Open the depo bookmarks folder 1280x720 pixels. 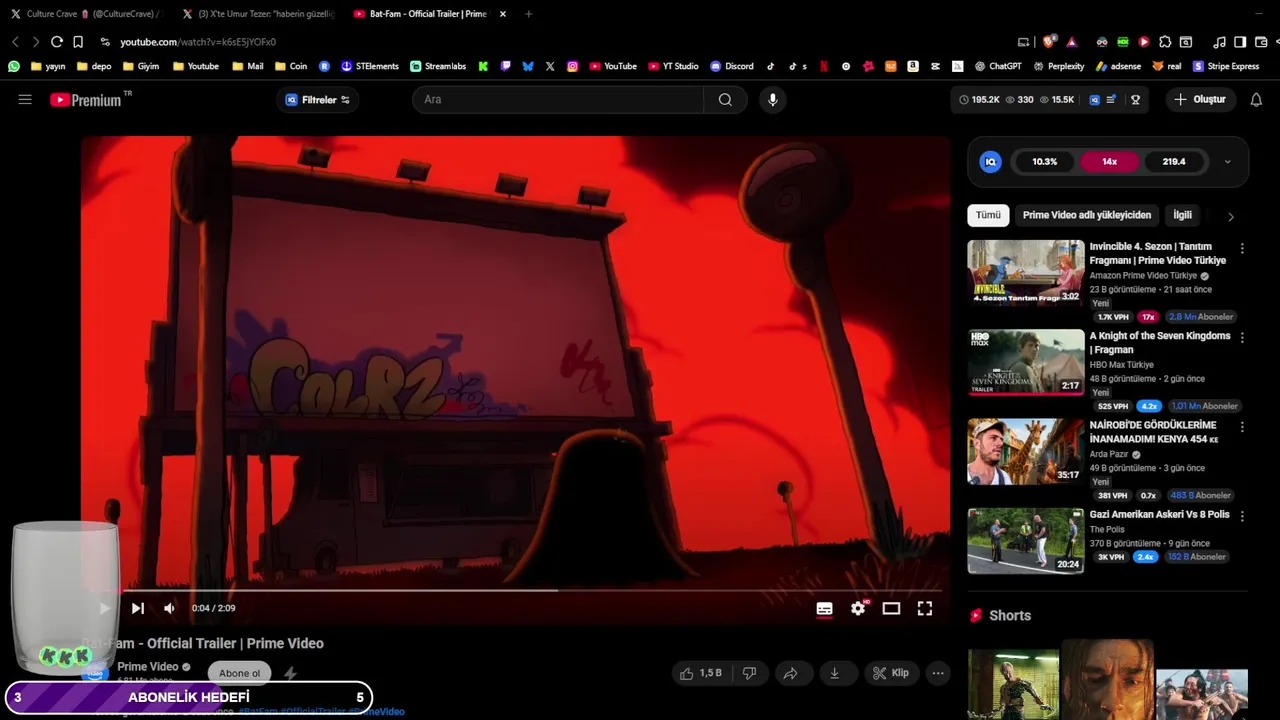(93, 66)
